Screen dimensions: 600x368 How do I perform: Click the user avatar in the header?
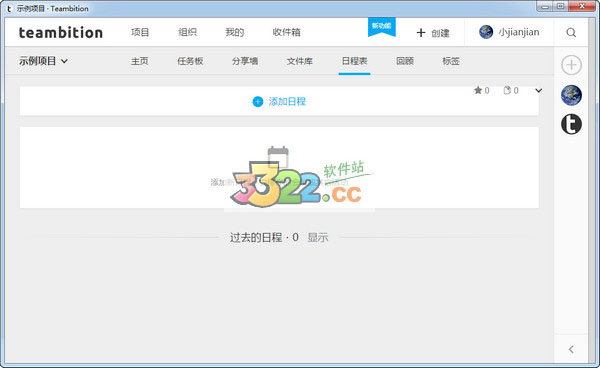(486, 32)
